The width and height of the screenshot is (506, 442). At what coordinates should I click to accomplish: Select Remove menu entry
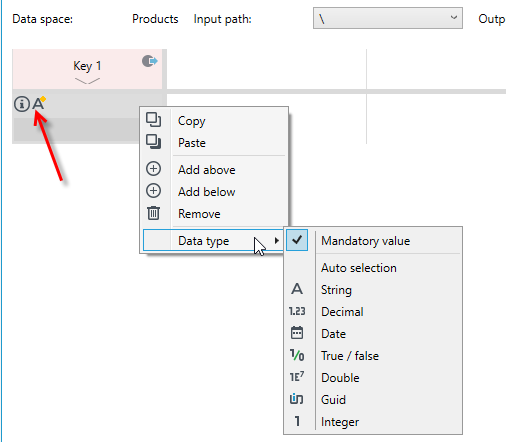[214, 213]
